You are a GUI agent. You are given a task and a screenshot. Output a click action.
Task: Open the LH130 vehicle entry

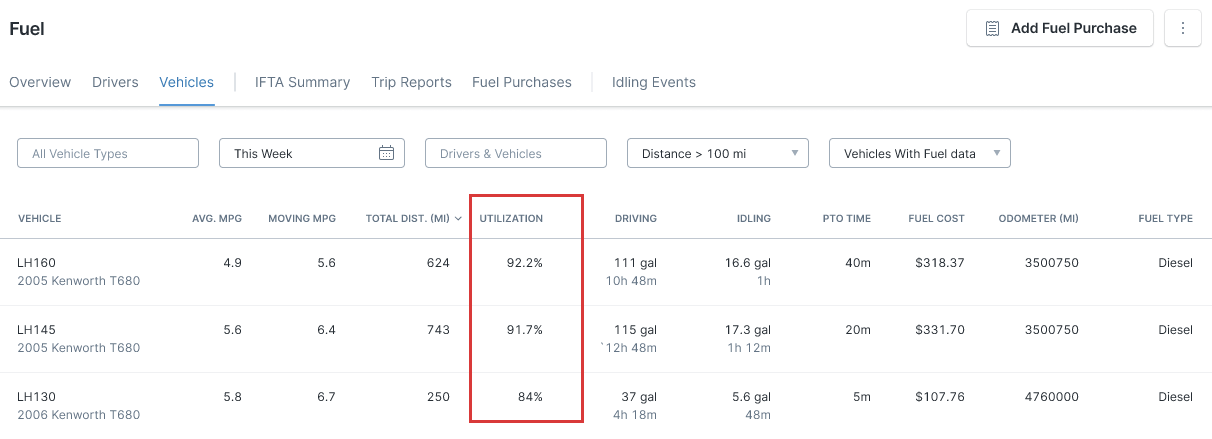pyautogui.click(x=36, y=397)
